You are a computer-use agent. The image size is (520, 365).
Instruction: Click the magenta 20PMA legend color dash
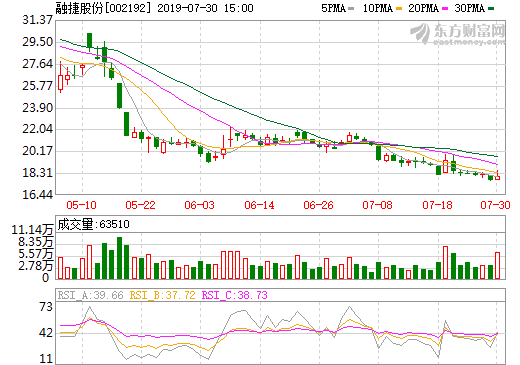(x=445, y=8)
